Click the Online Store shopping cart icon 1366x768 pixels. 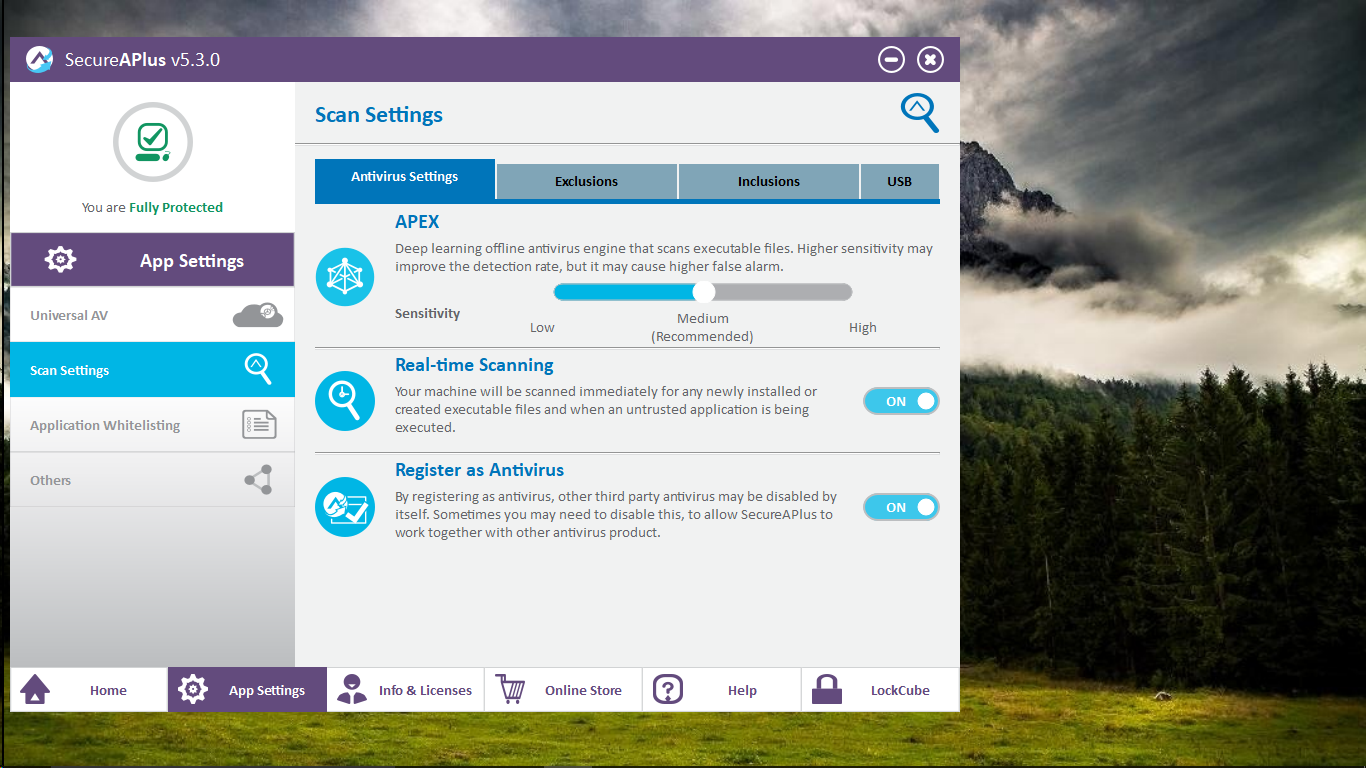pos(510,689)
